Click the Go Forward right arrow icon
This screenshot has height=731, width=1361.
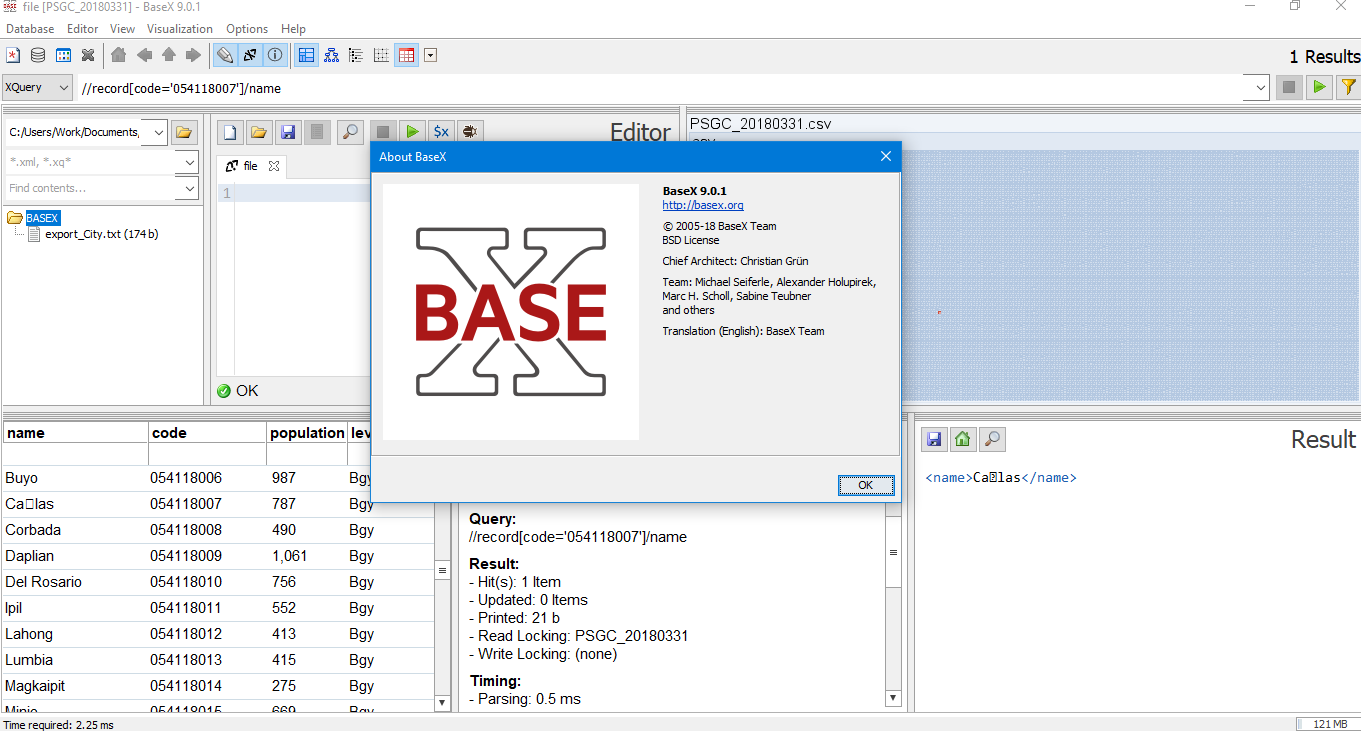193,55
